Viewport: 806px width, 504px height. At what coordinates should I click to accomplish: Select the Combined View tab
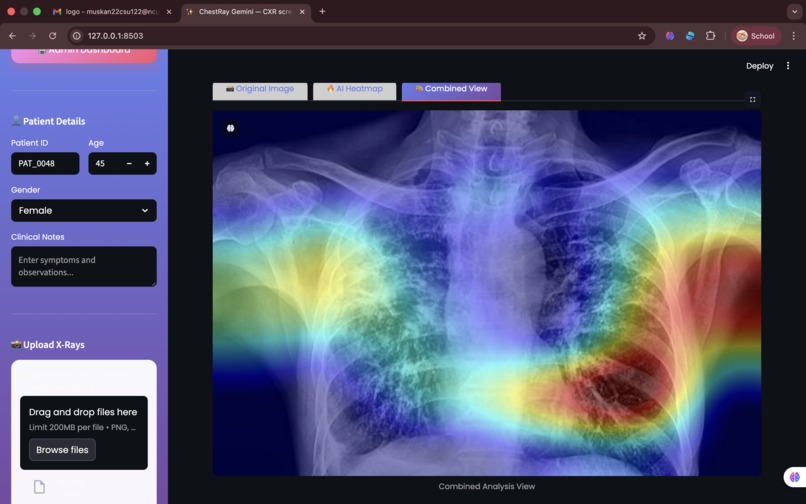point(451,91)
